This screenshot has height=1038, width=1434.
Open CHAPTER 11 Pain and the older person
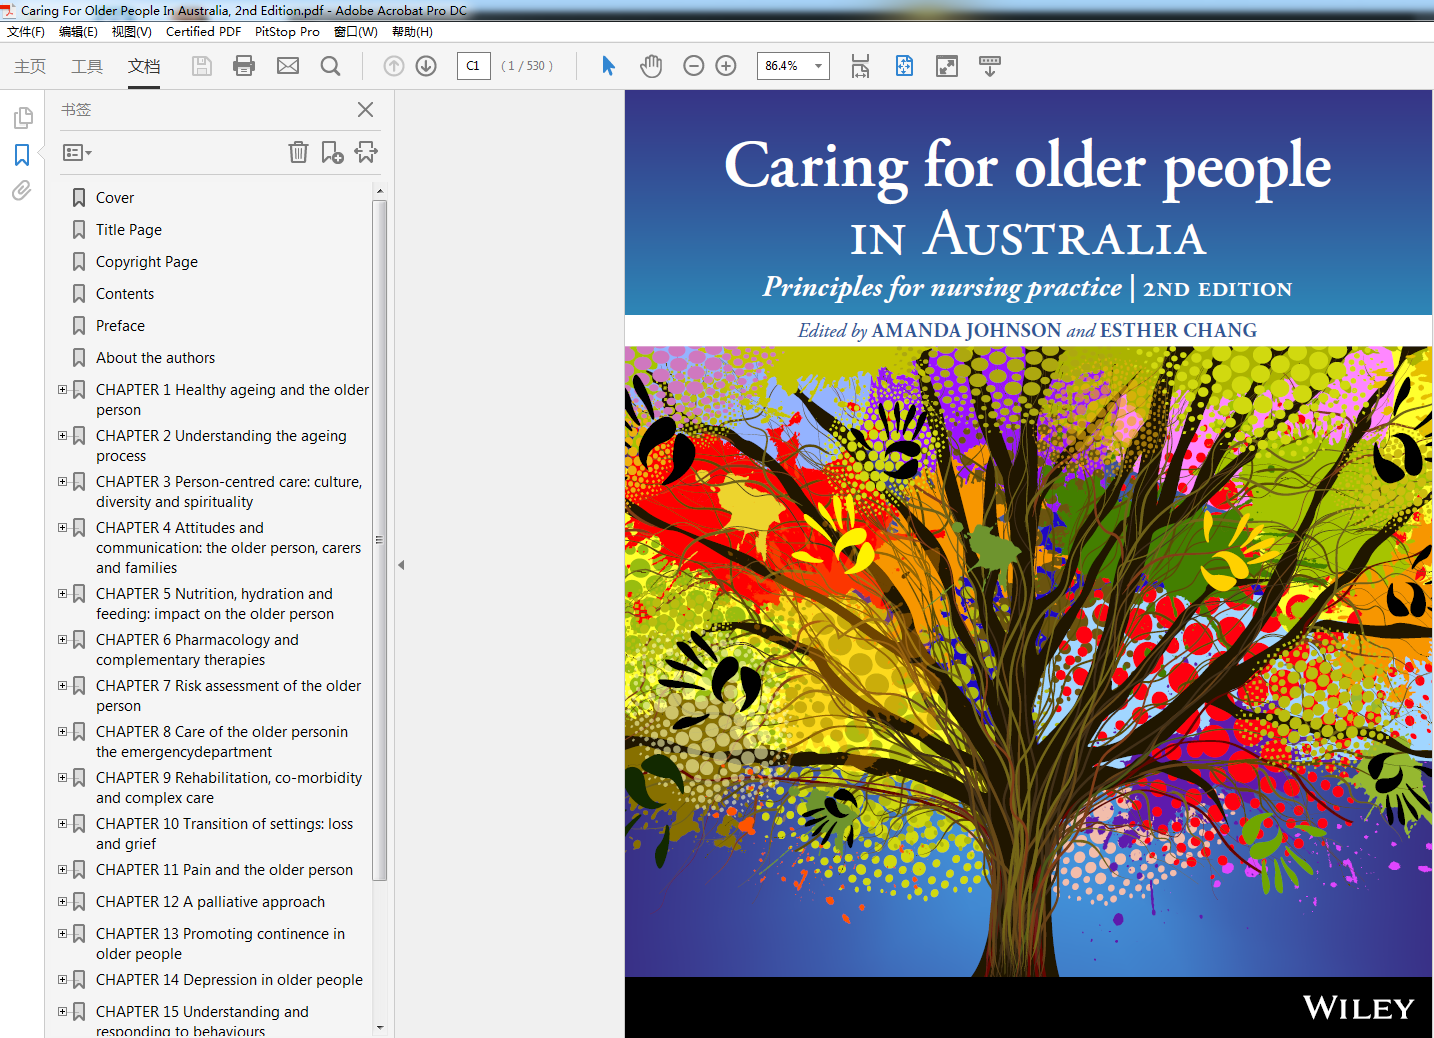[x=224, y=870]
